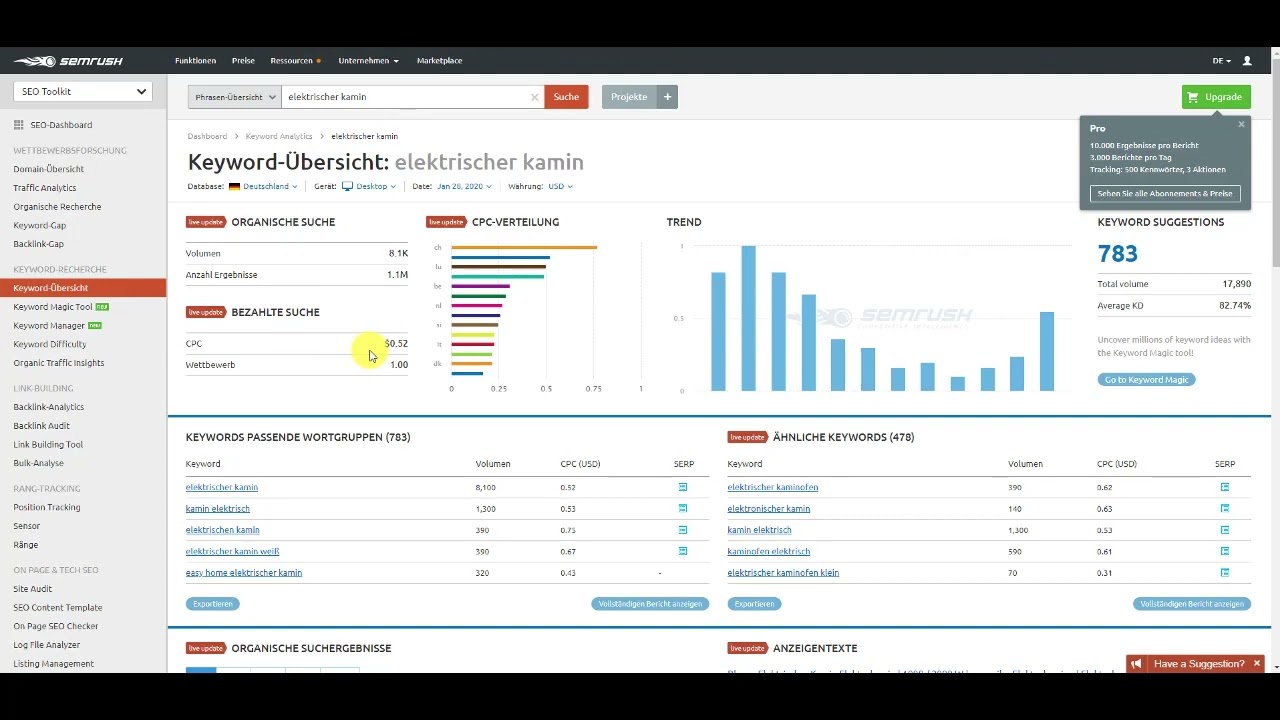Open SERP icon for kaminofen elektrisch
The image size is (1280, 720).
tap(1224, 551)
